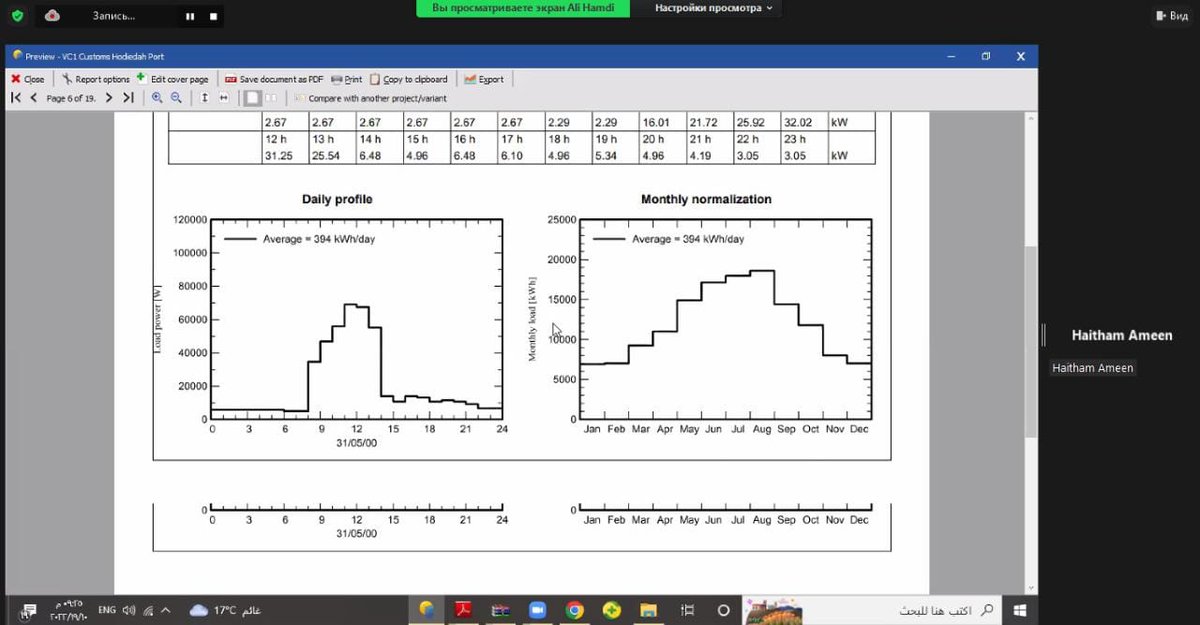This screenshot has width=1200, height=625.
Task: Jump to the last page
Action: tap(128, 98)
